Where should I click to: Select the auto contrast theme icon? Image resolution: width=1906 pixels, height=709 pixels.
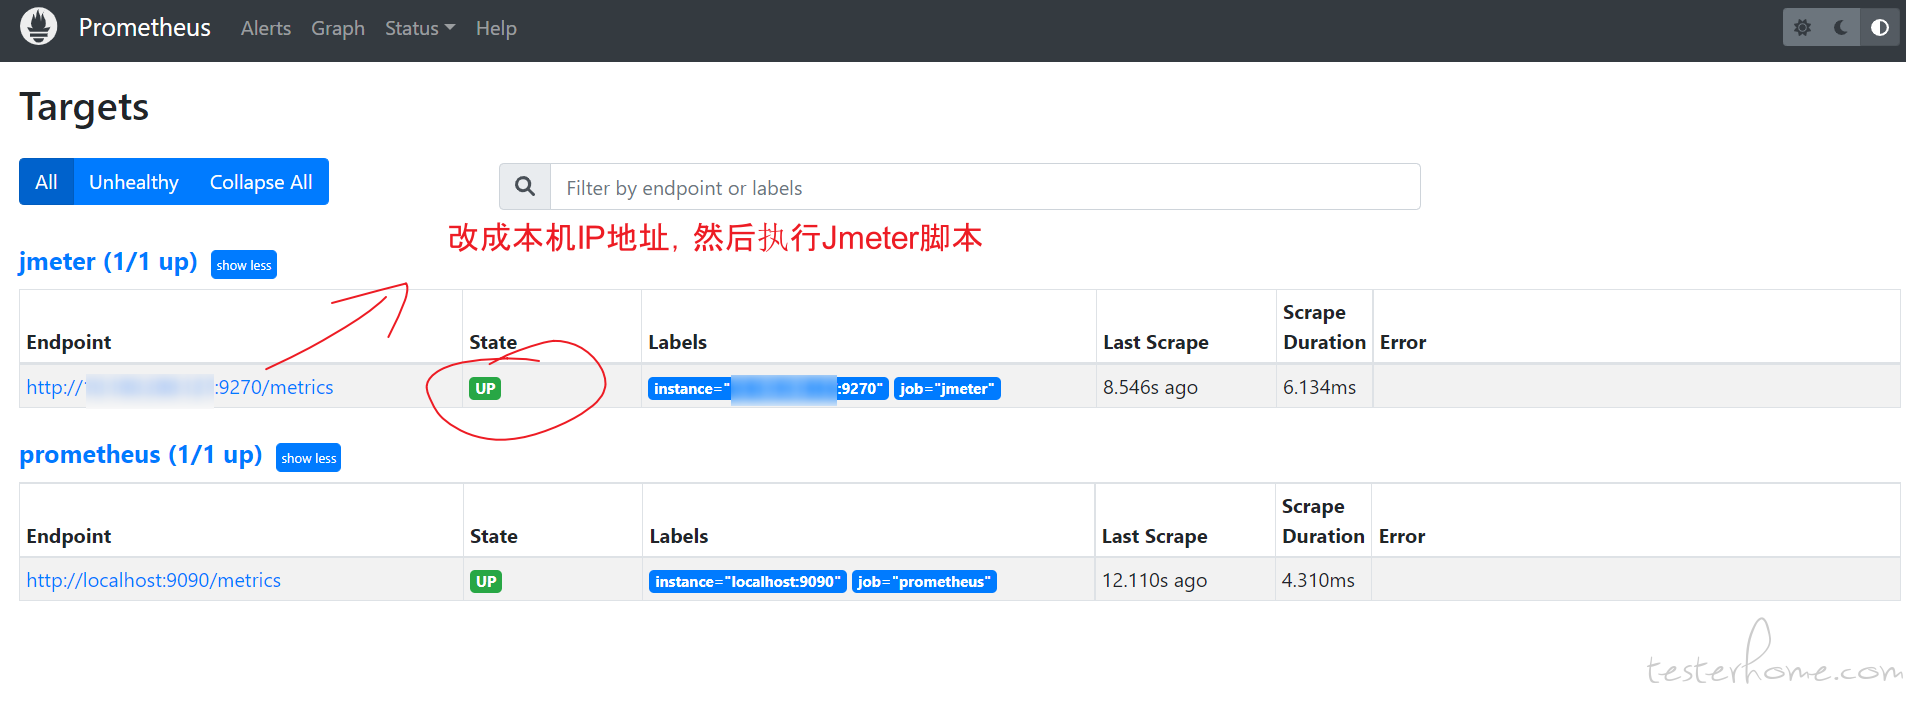[x=1880, y=28]
